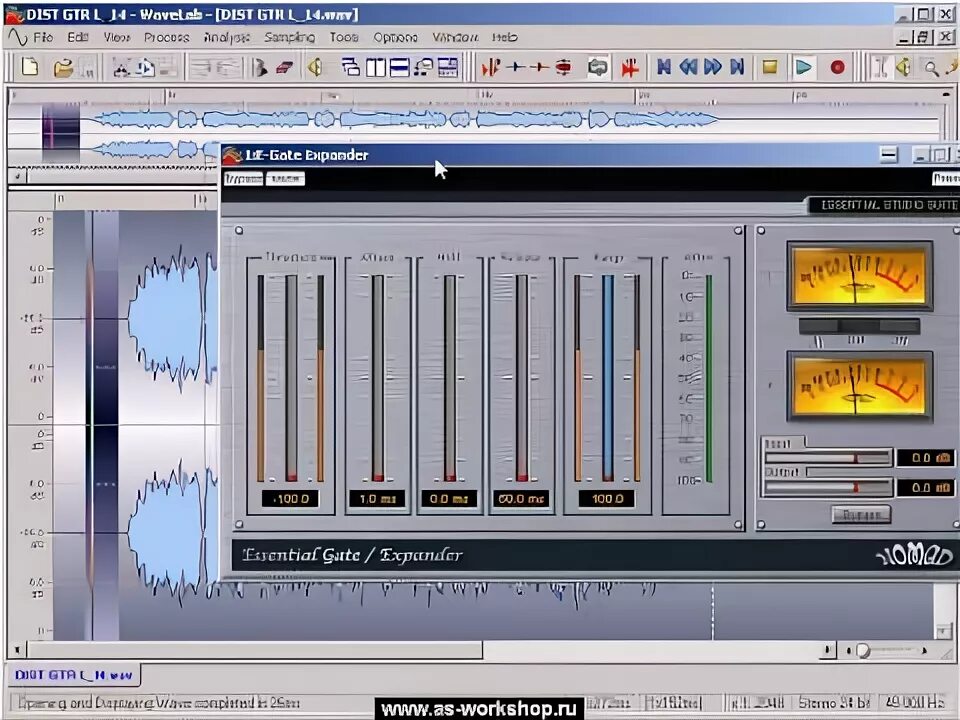Image resolution: width=960 pixels, height=720 pixels.
Task: Click the fourth red marker icon before loop
Action: click(x=563, y=67)
